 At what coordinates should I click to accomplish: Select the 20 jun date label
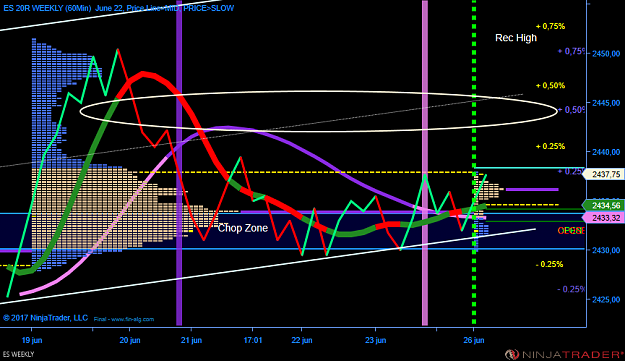pyautogui.click(x=130, y=340)
